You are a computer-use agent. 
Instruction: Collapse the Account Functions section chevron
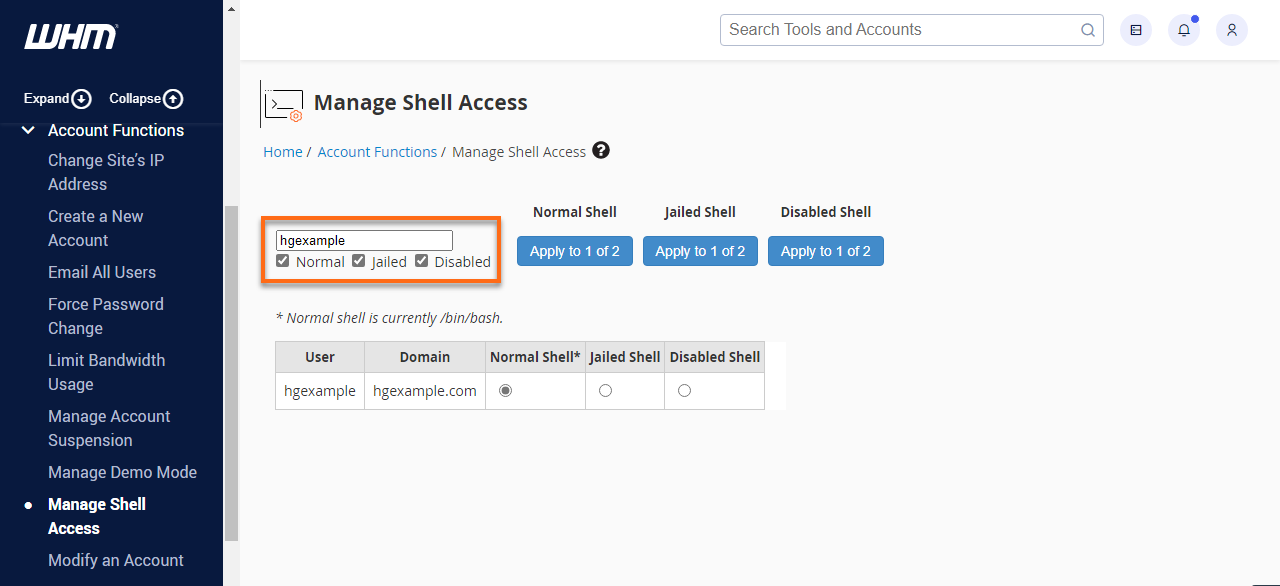tap(27, 129)
